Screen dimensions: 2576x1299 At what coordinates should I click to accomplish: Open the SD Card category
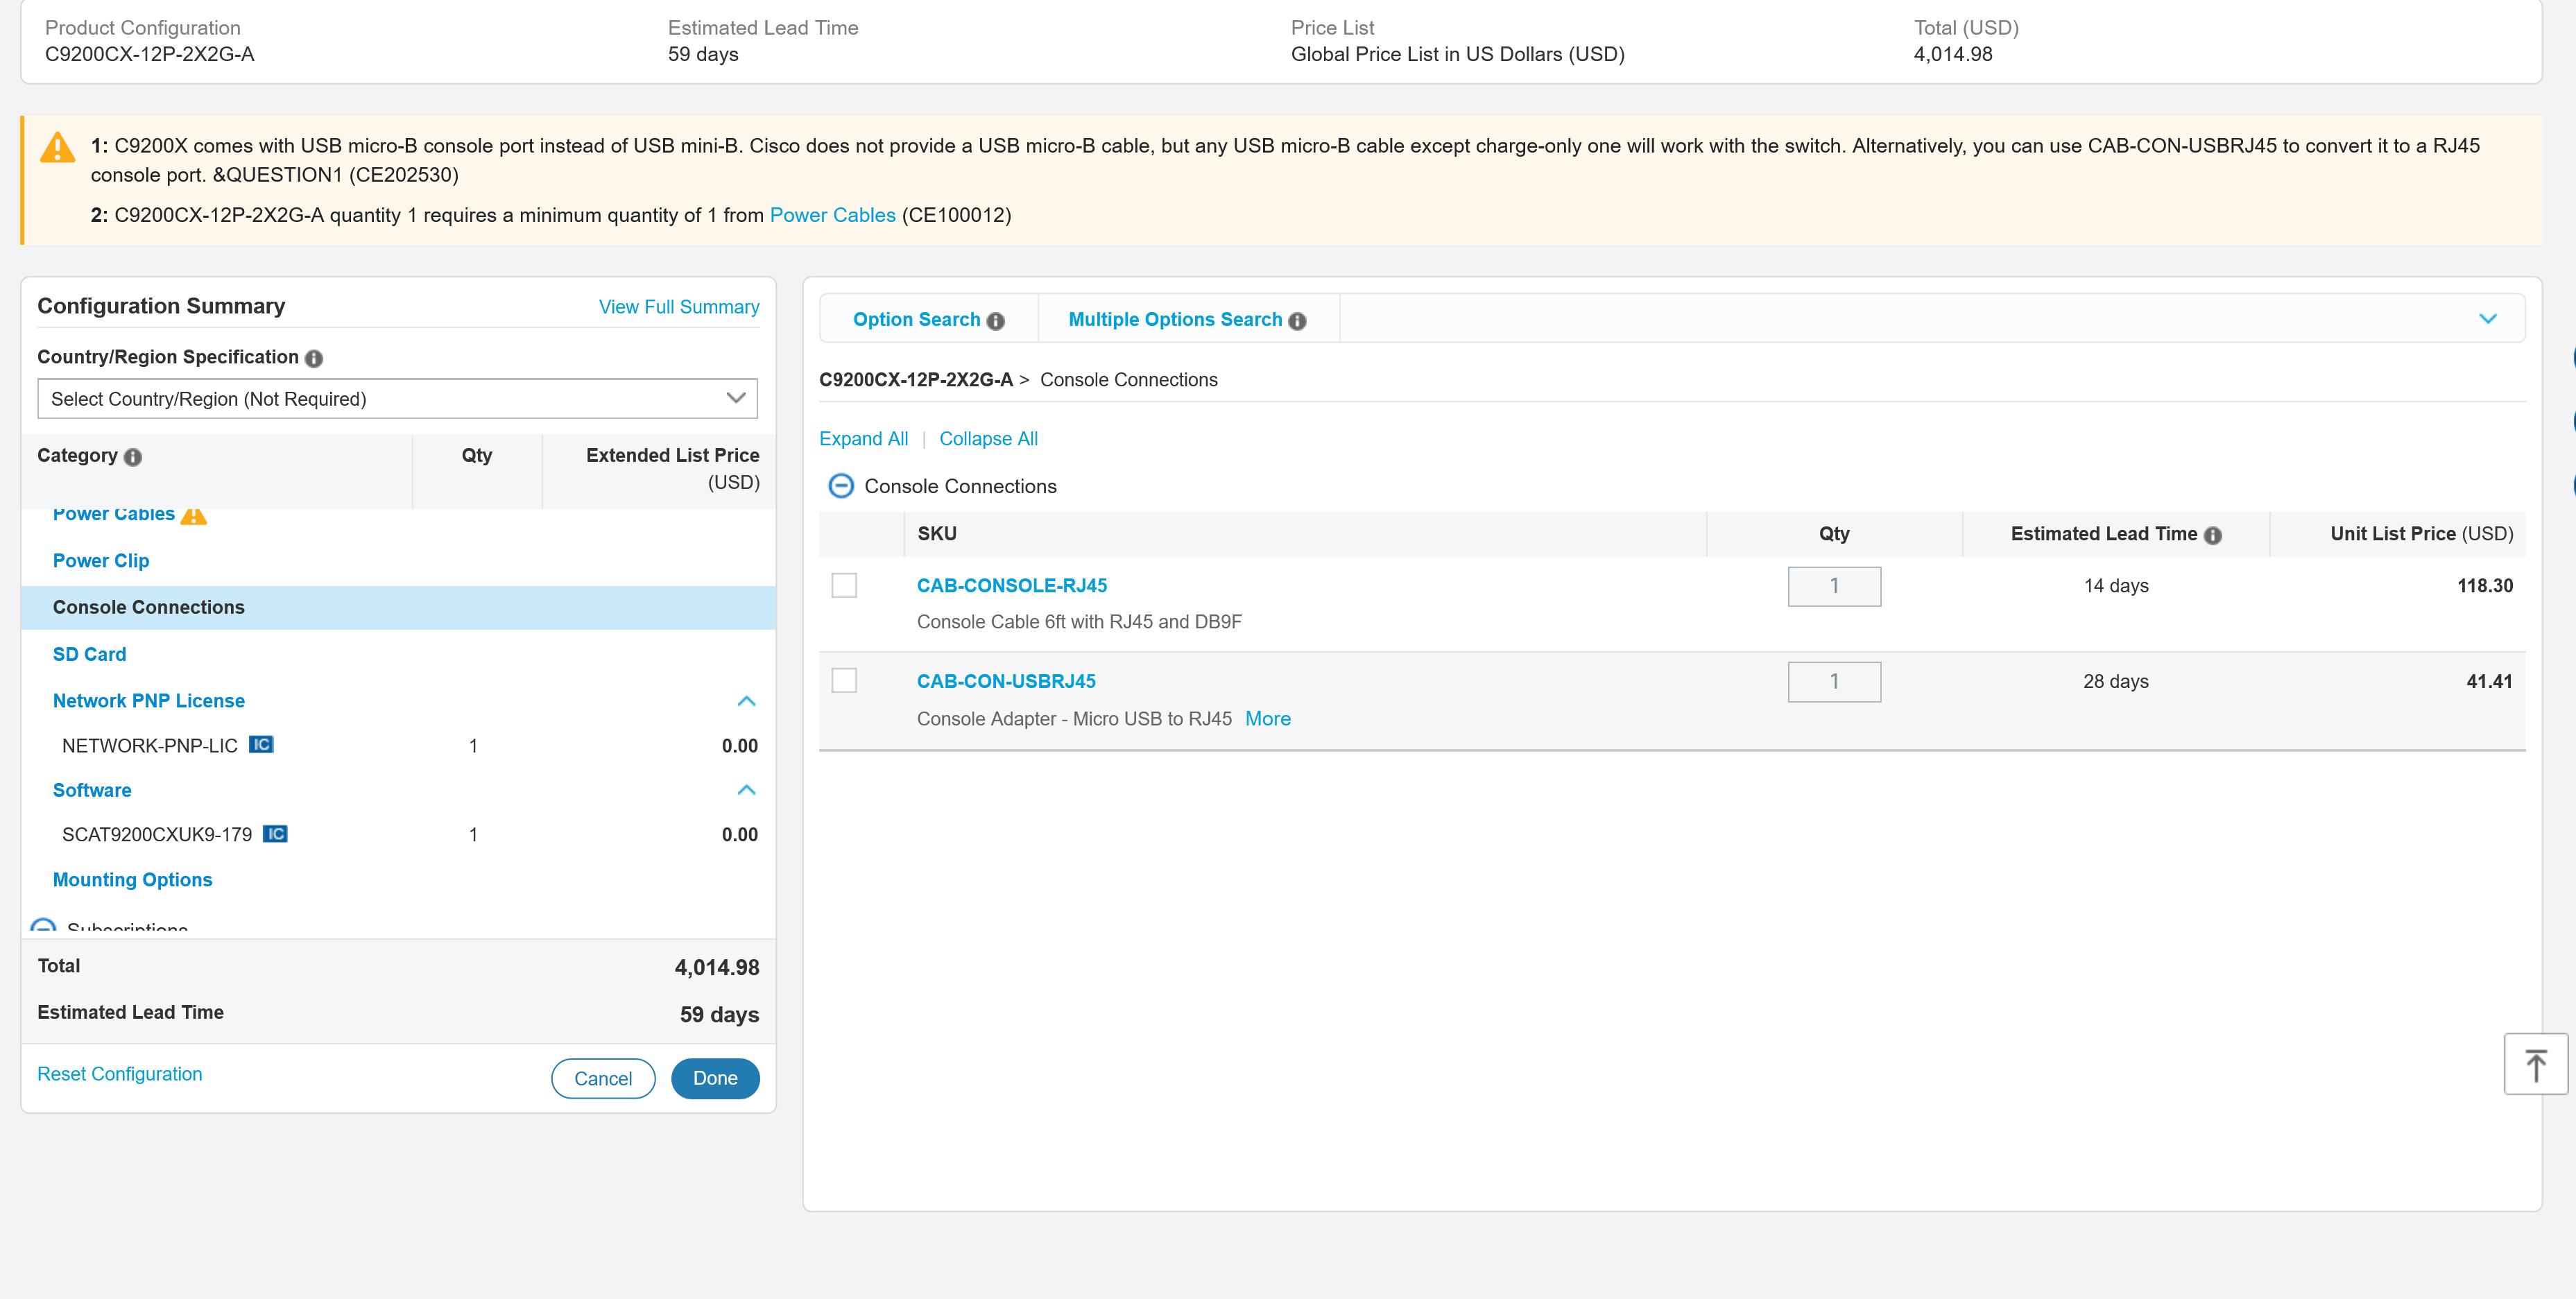pos(89,654)
